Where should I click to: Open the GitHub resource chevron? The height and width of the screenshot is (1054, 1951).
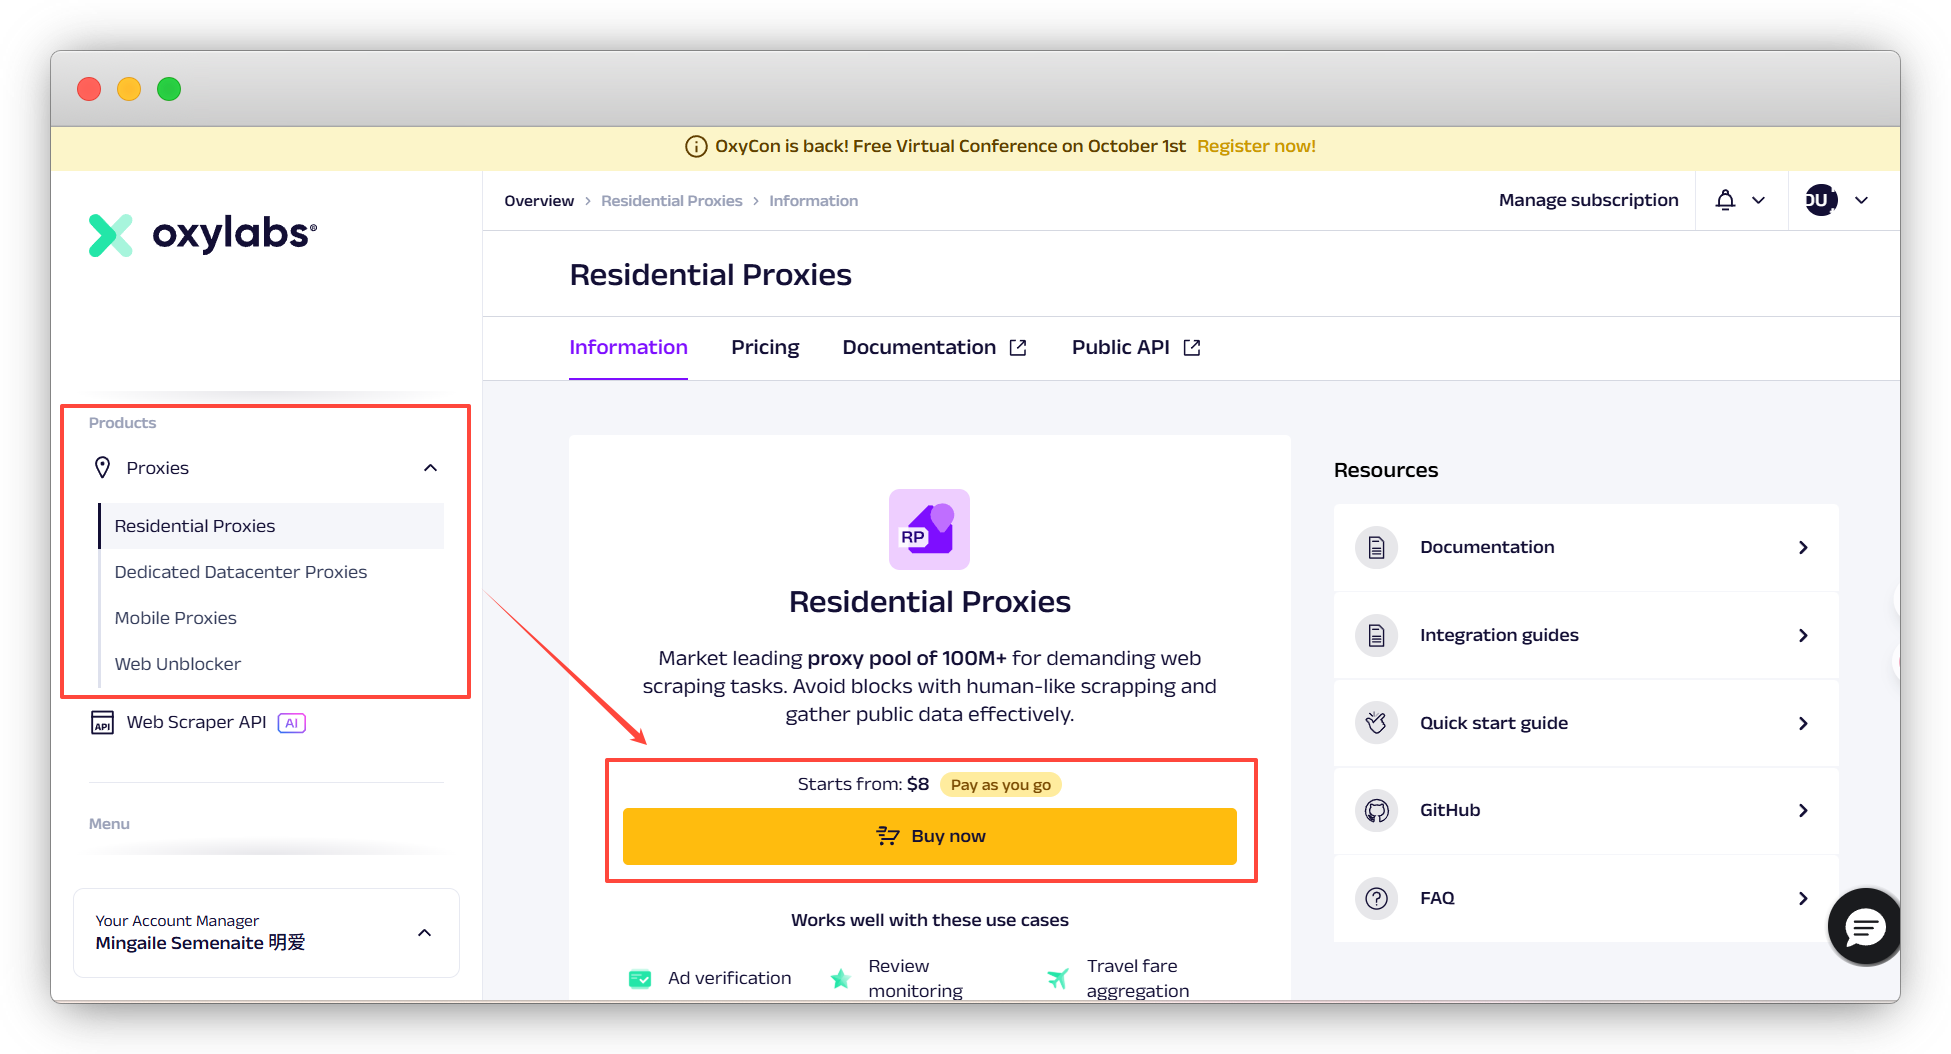pos(1803,810)
